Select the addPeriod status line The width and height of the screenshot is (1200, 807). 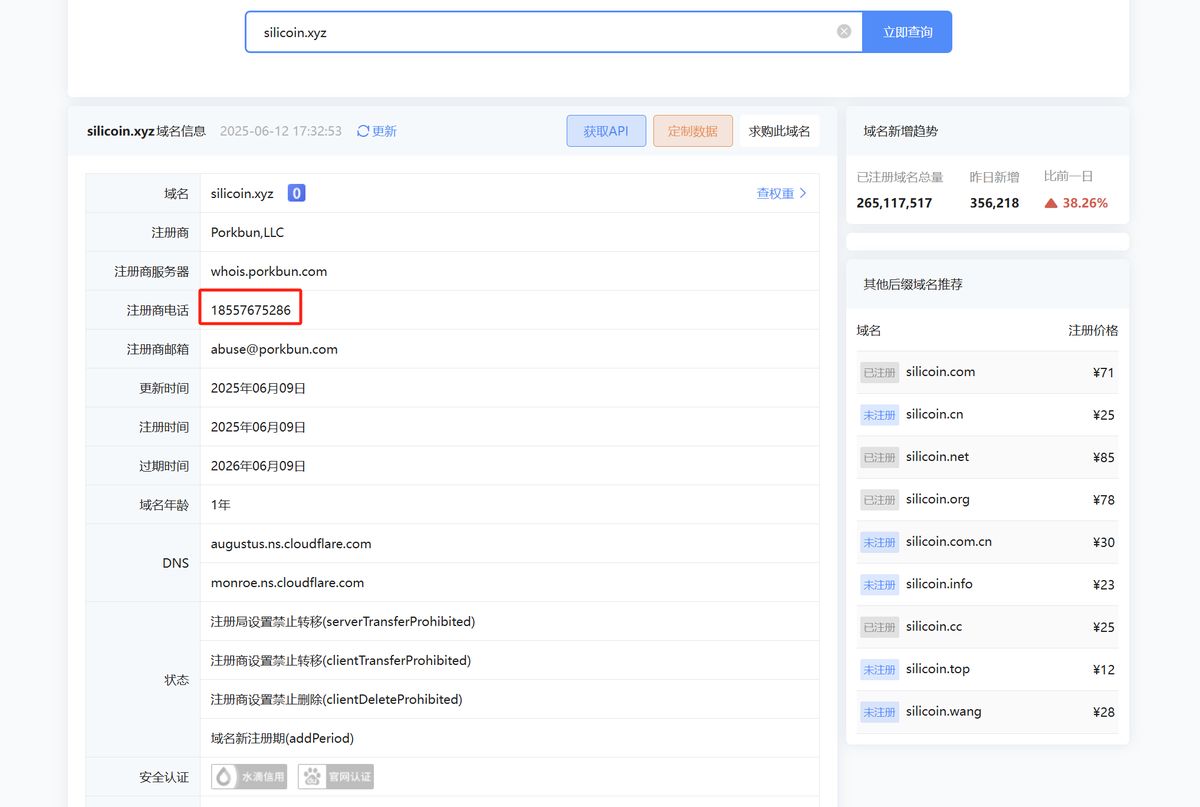click(283, 739)
